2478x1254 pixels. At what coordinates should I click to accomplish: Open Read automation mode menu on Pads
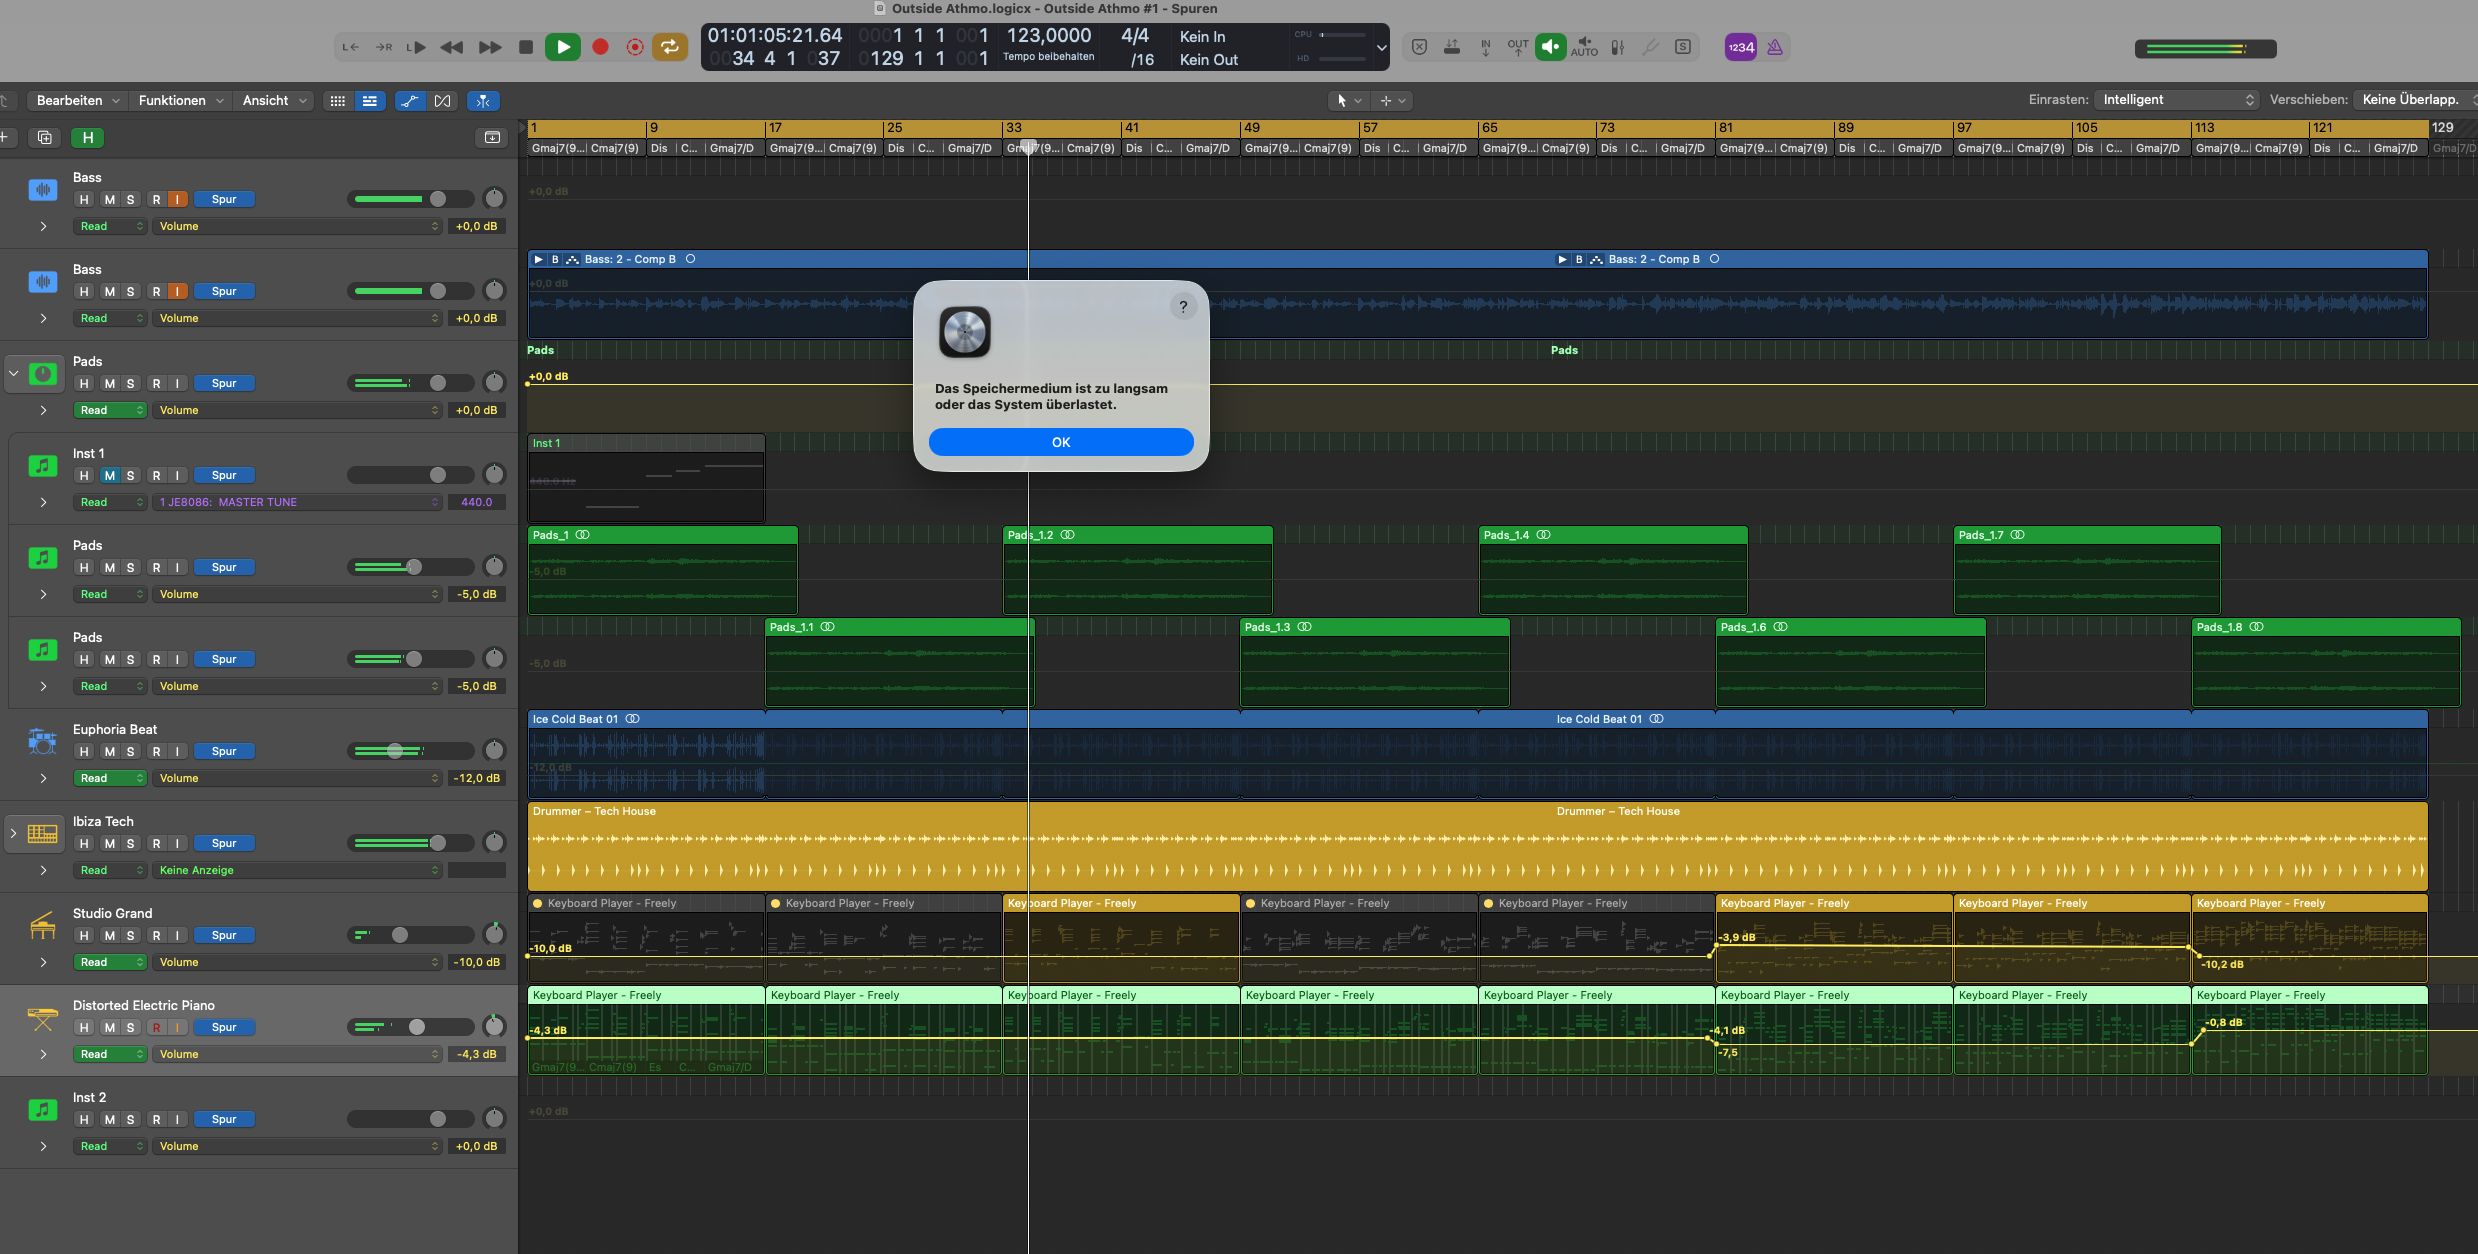point(110,410)
